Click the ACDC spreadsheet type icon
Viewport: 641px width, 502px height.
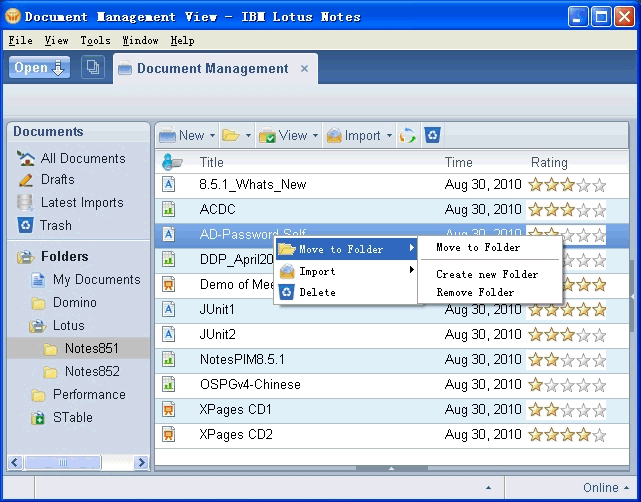(168, 209)
